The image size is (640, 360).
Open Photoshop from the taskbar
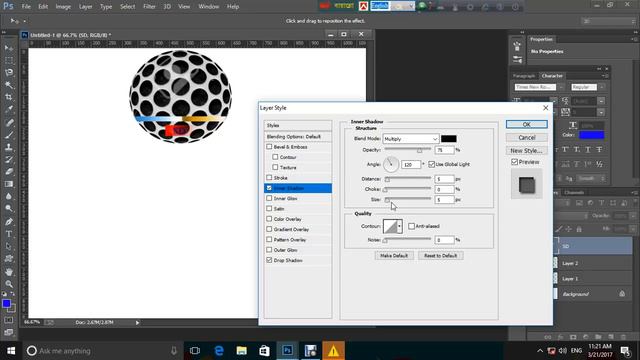coord(287,351)
